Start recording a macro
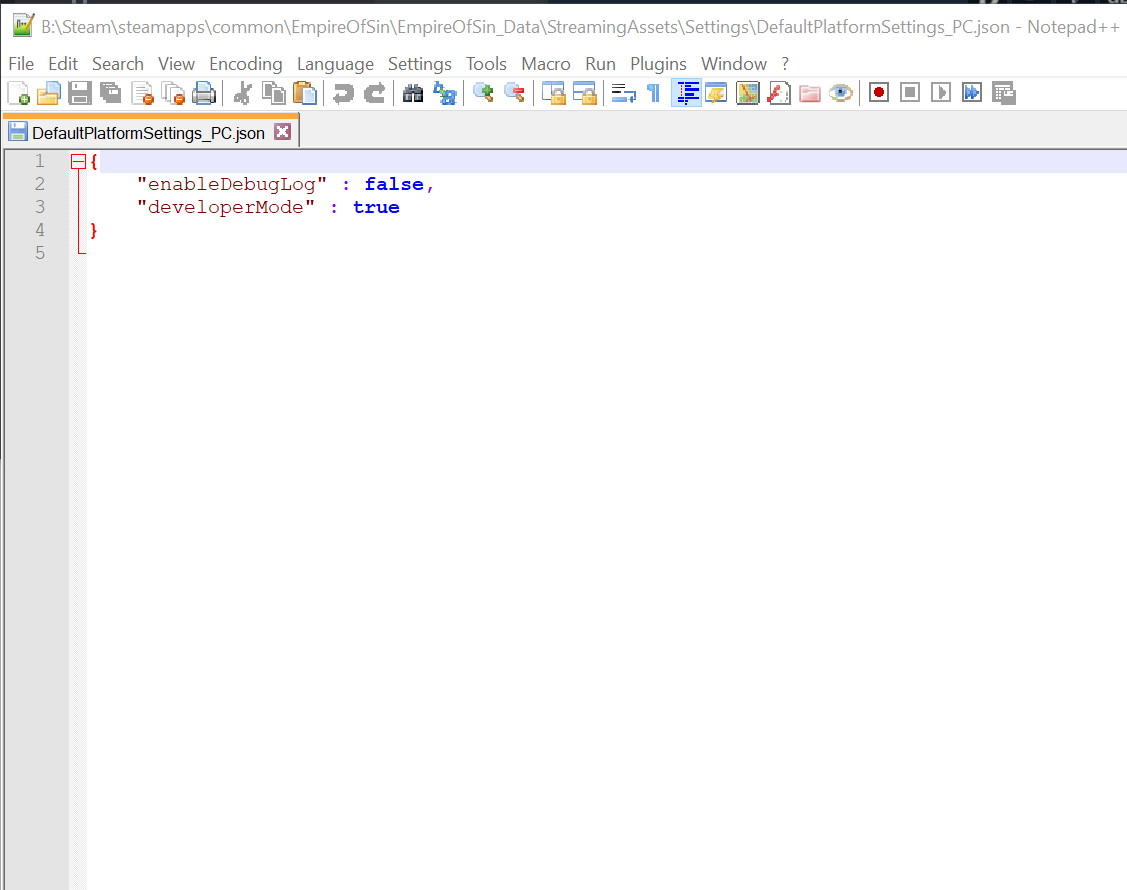Screen dimensions: 1127x890 click(878, 93)
